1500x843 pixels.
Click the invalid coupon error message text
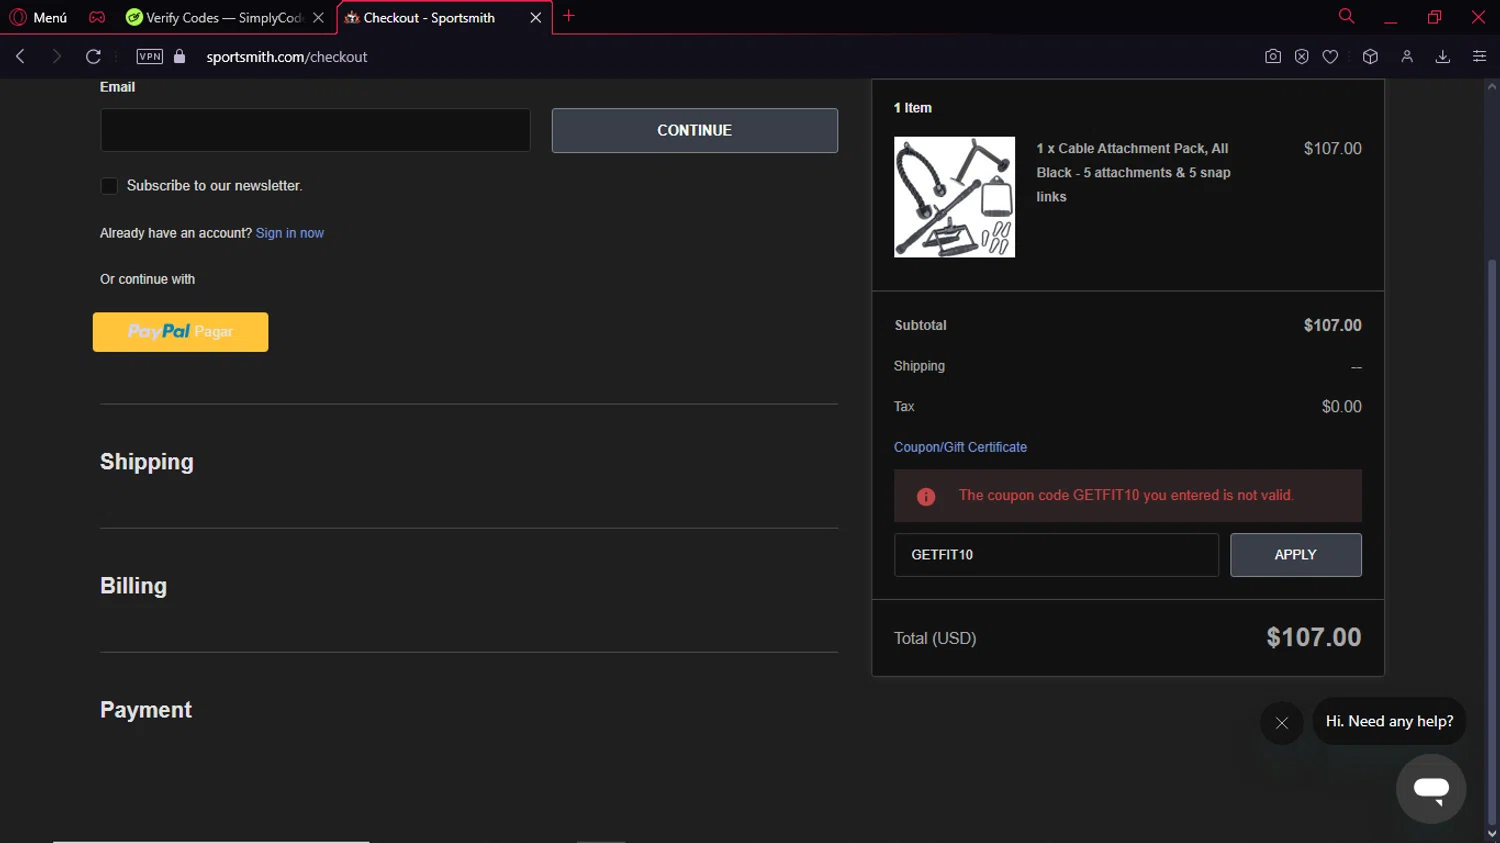tap(1126, 495)
